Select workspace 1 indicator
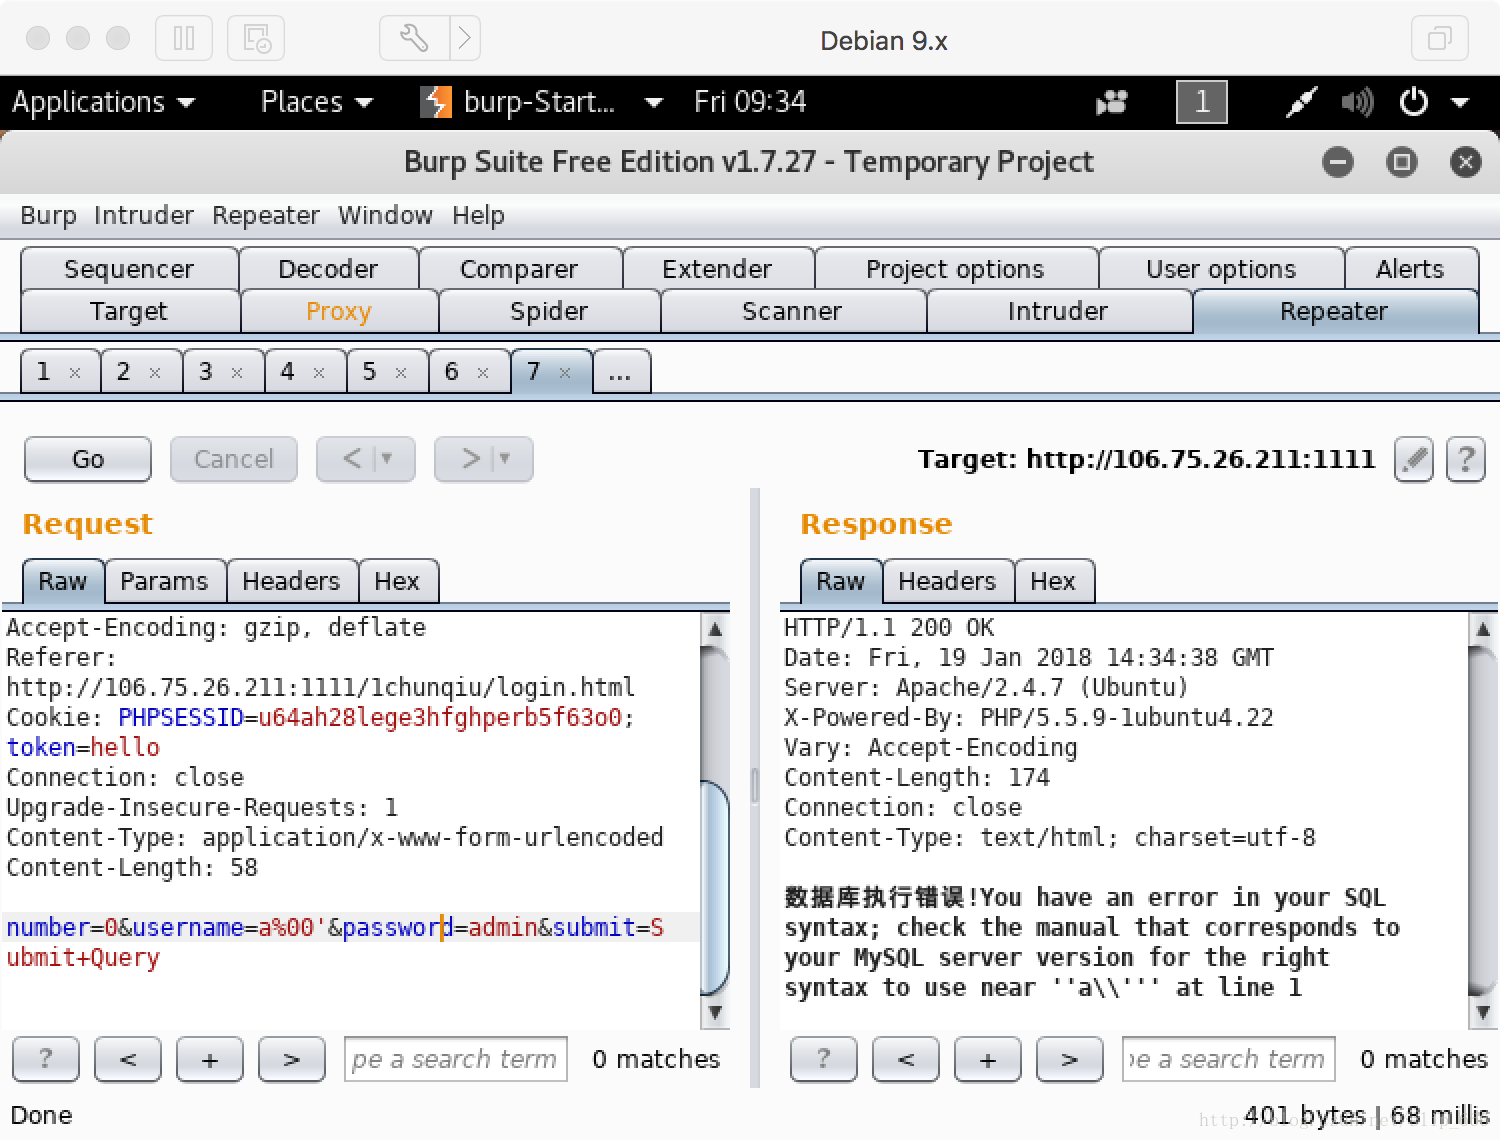The width and height of the screenshot is (1500, 1140). pos(1202,102)
